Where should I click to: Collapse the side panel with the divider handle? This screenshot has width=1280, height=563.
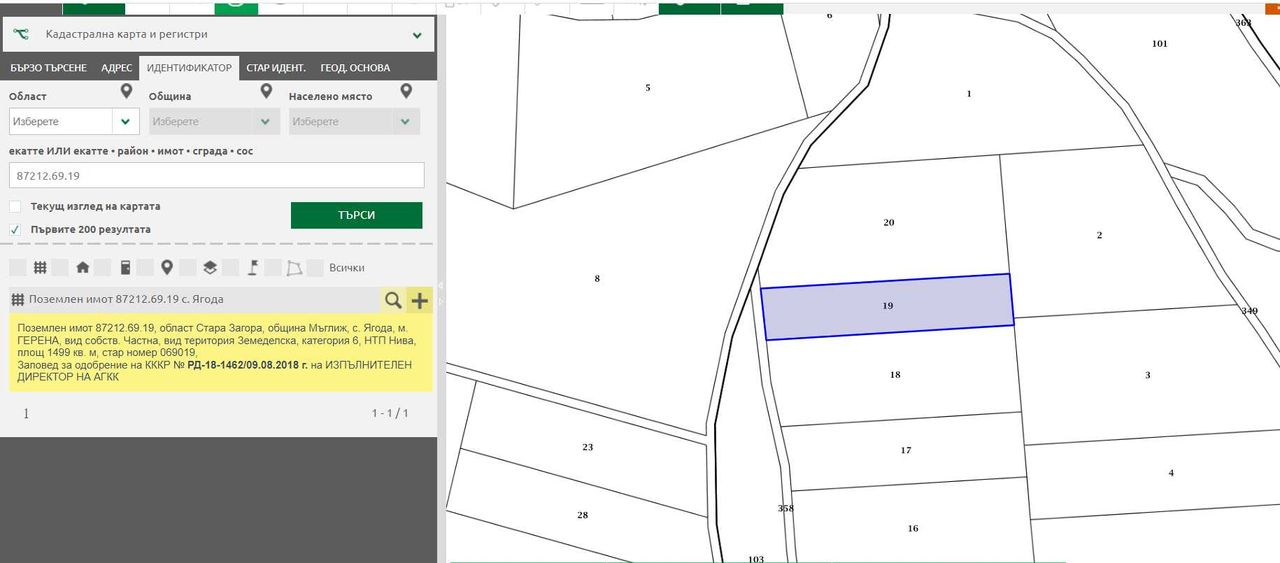pos(441,293)
